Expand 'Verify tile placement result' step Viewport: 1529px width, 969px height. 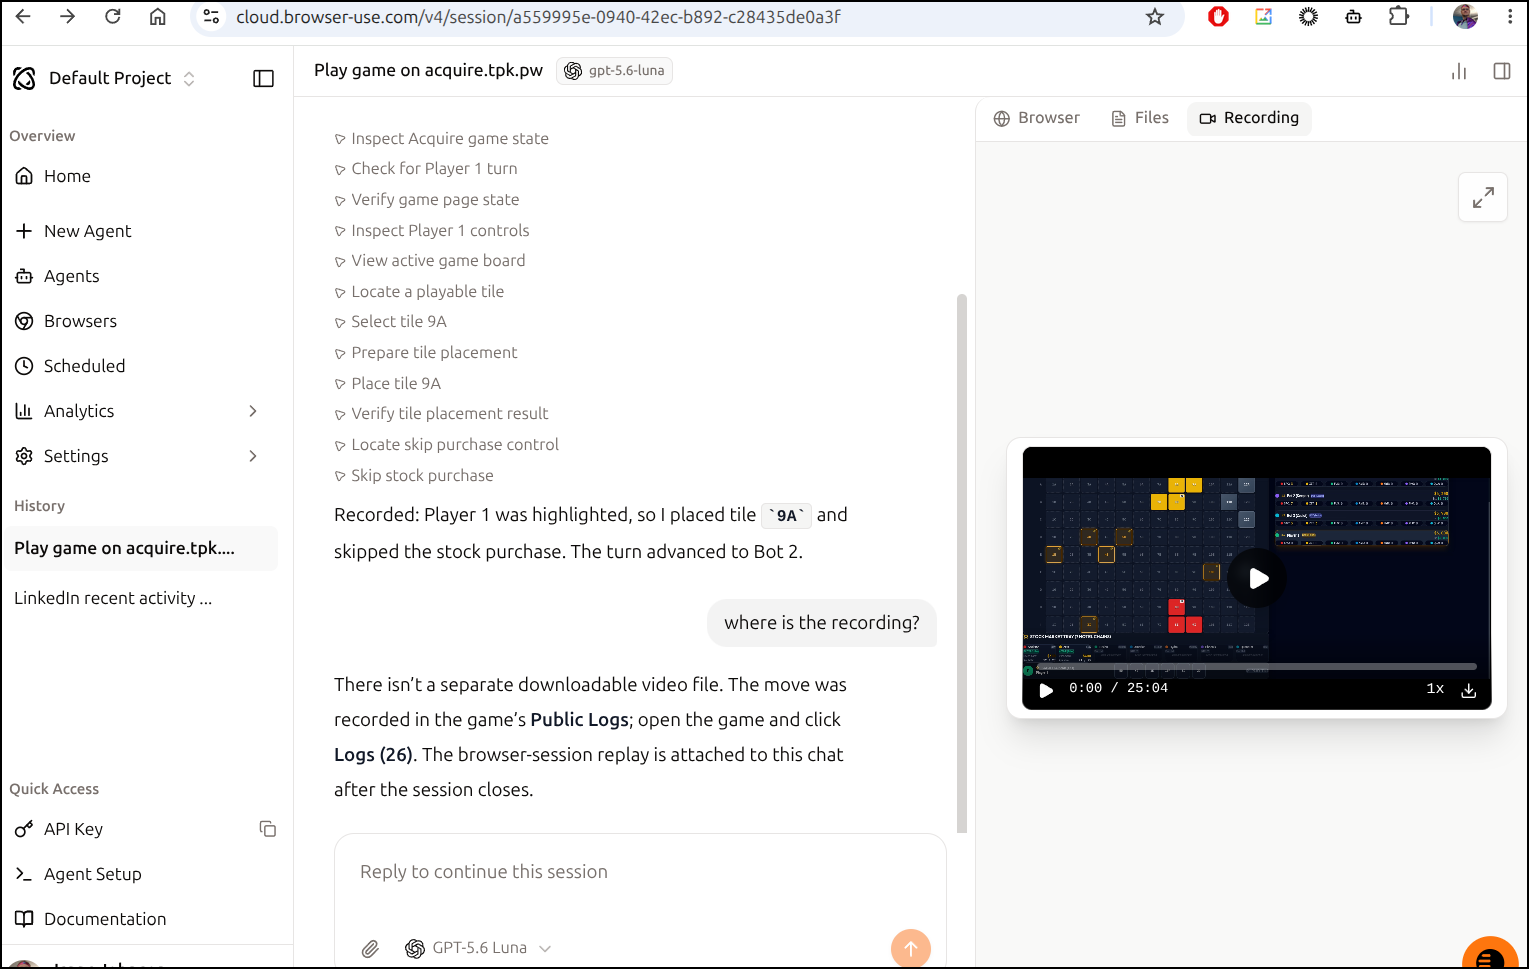pos(441,414)
